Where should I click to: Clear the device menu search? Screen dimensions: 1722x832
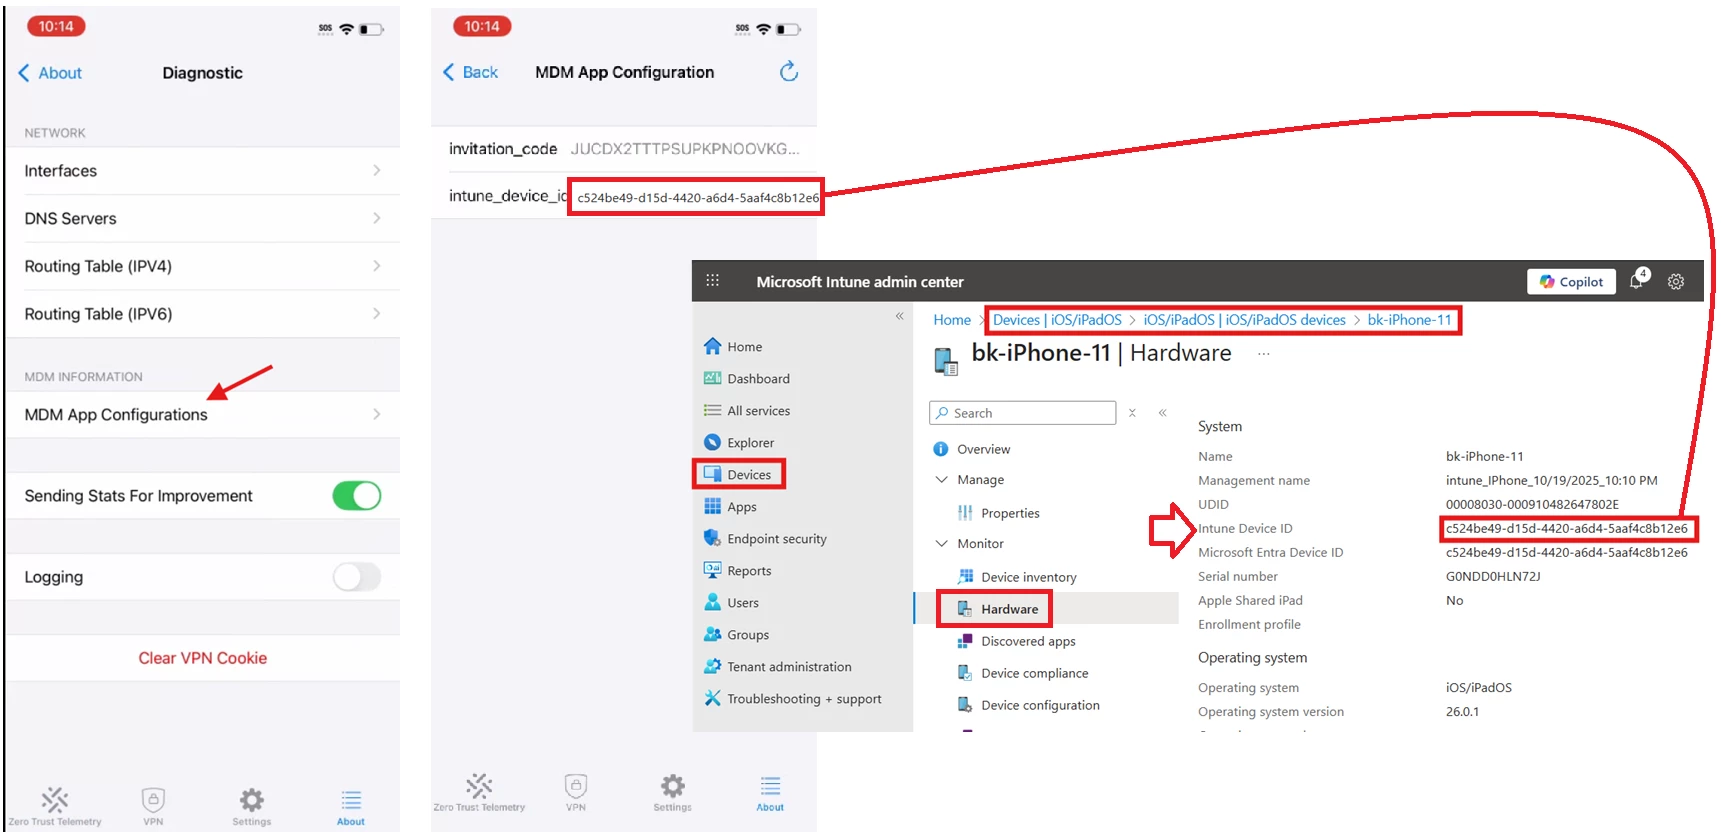(1132, 413)
